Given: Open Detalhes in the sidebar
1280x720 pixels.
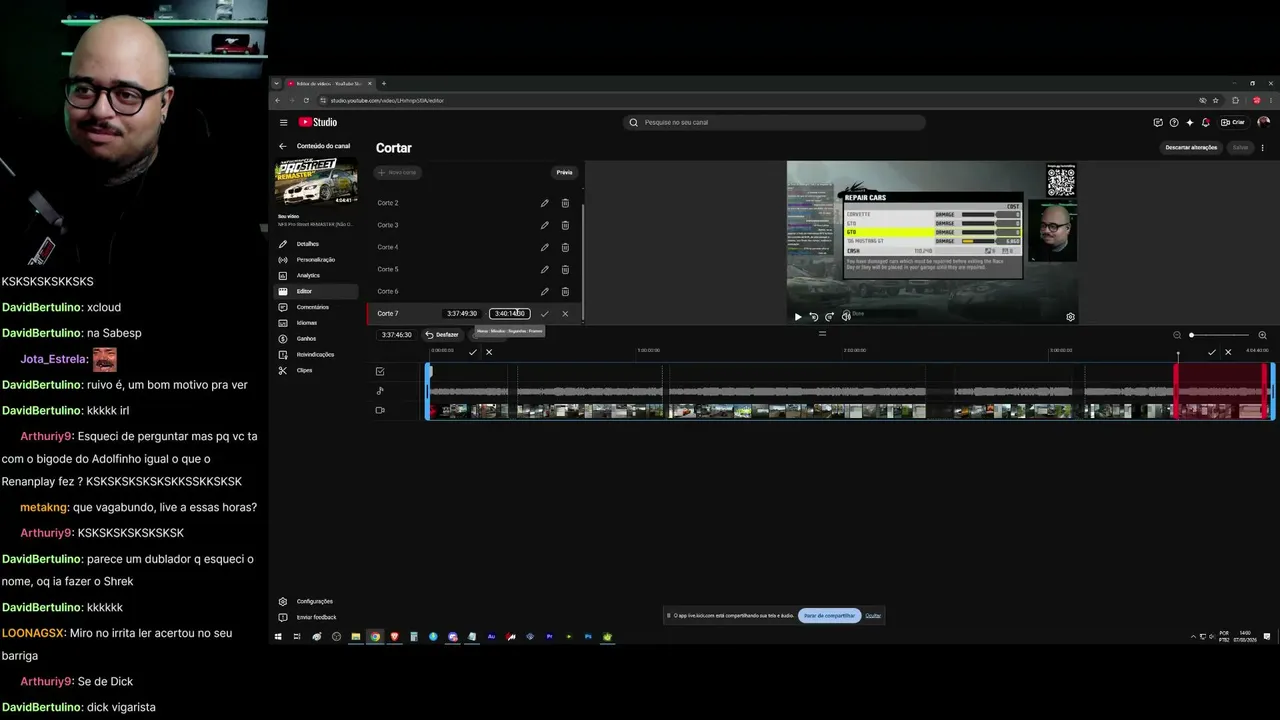Looking at the screenshot, I should [315, 244].
